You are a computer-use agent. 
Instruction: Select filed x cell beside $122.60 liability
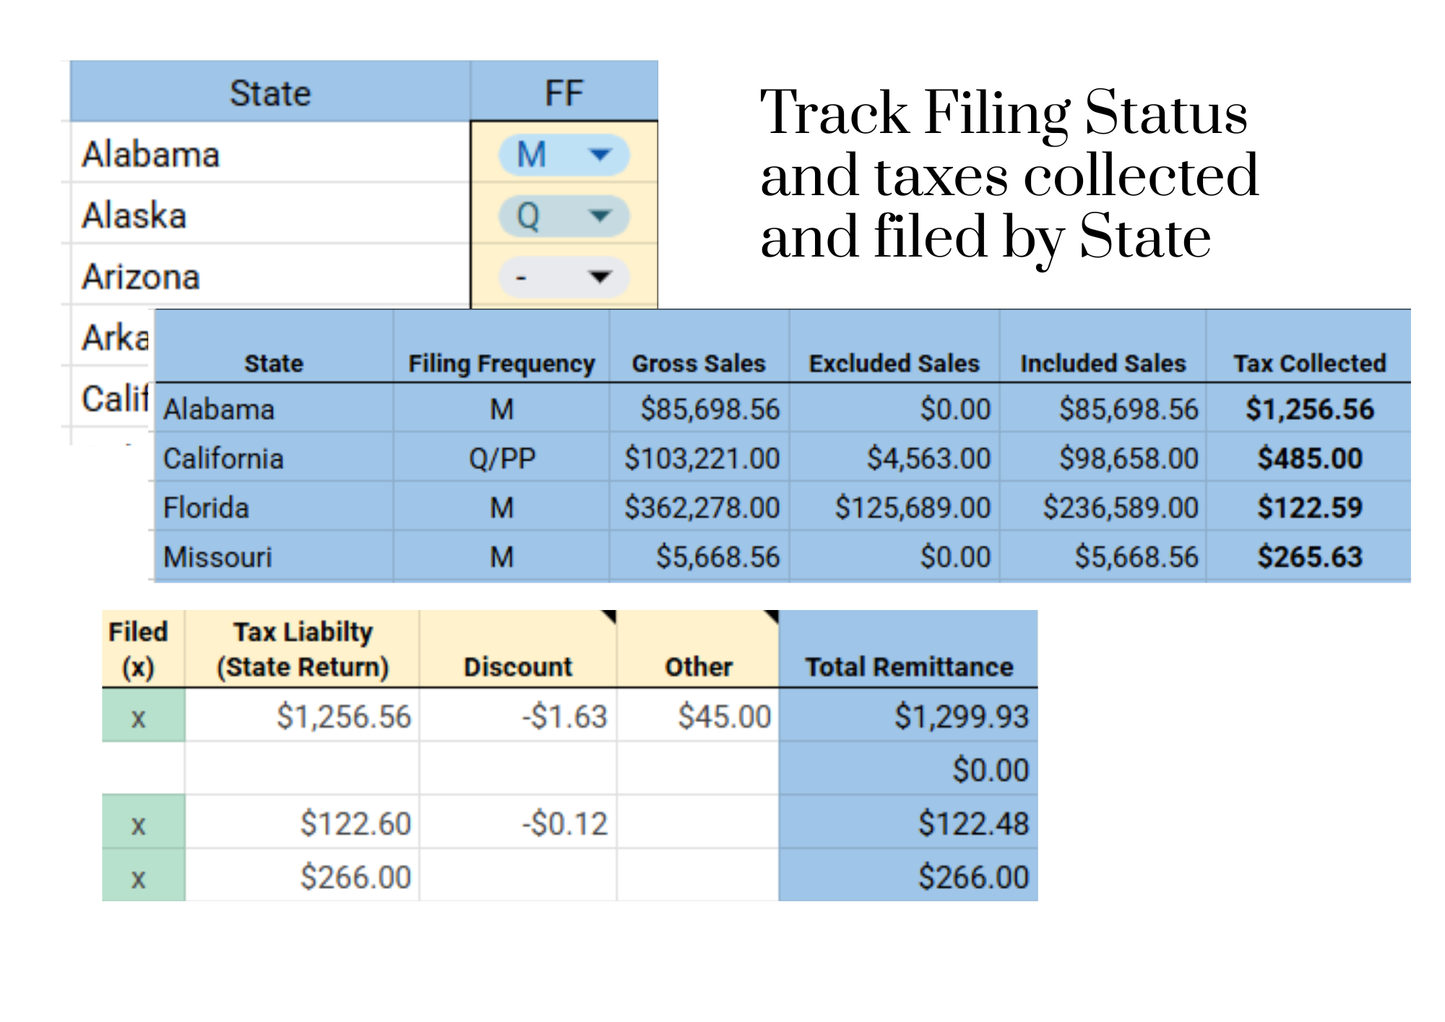pyautogui.click(x=143, y=823)
